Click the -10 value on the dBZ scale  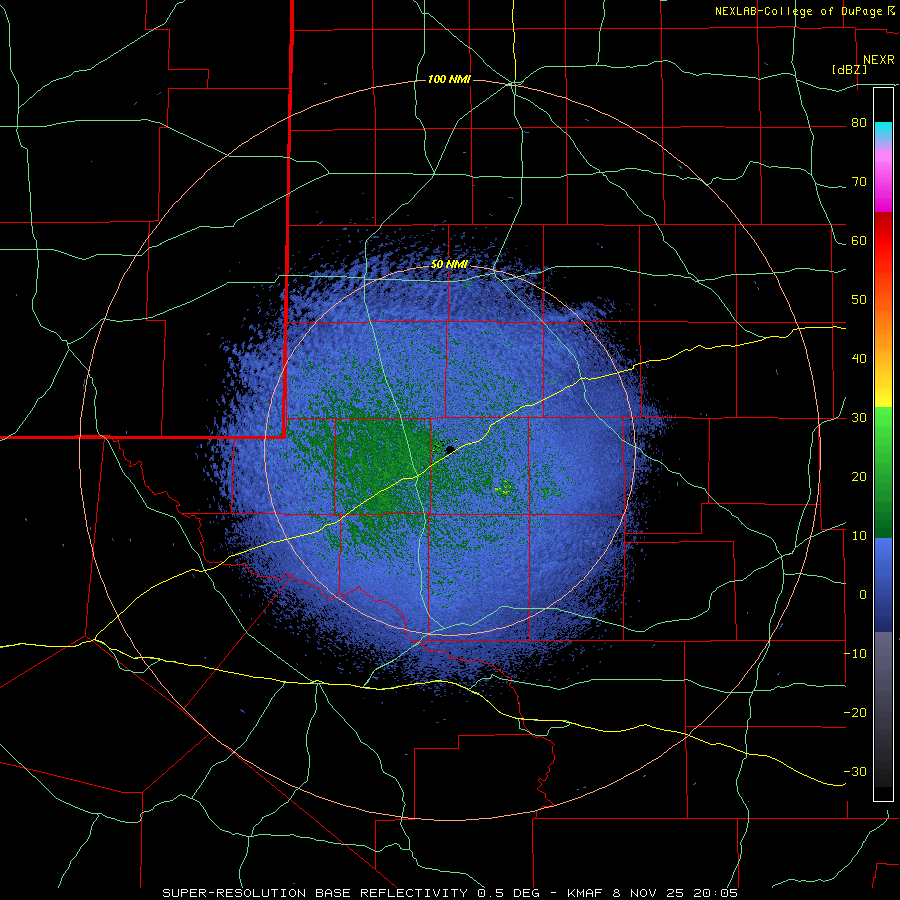[x=855, y=654]
